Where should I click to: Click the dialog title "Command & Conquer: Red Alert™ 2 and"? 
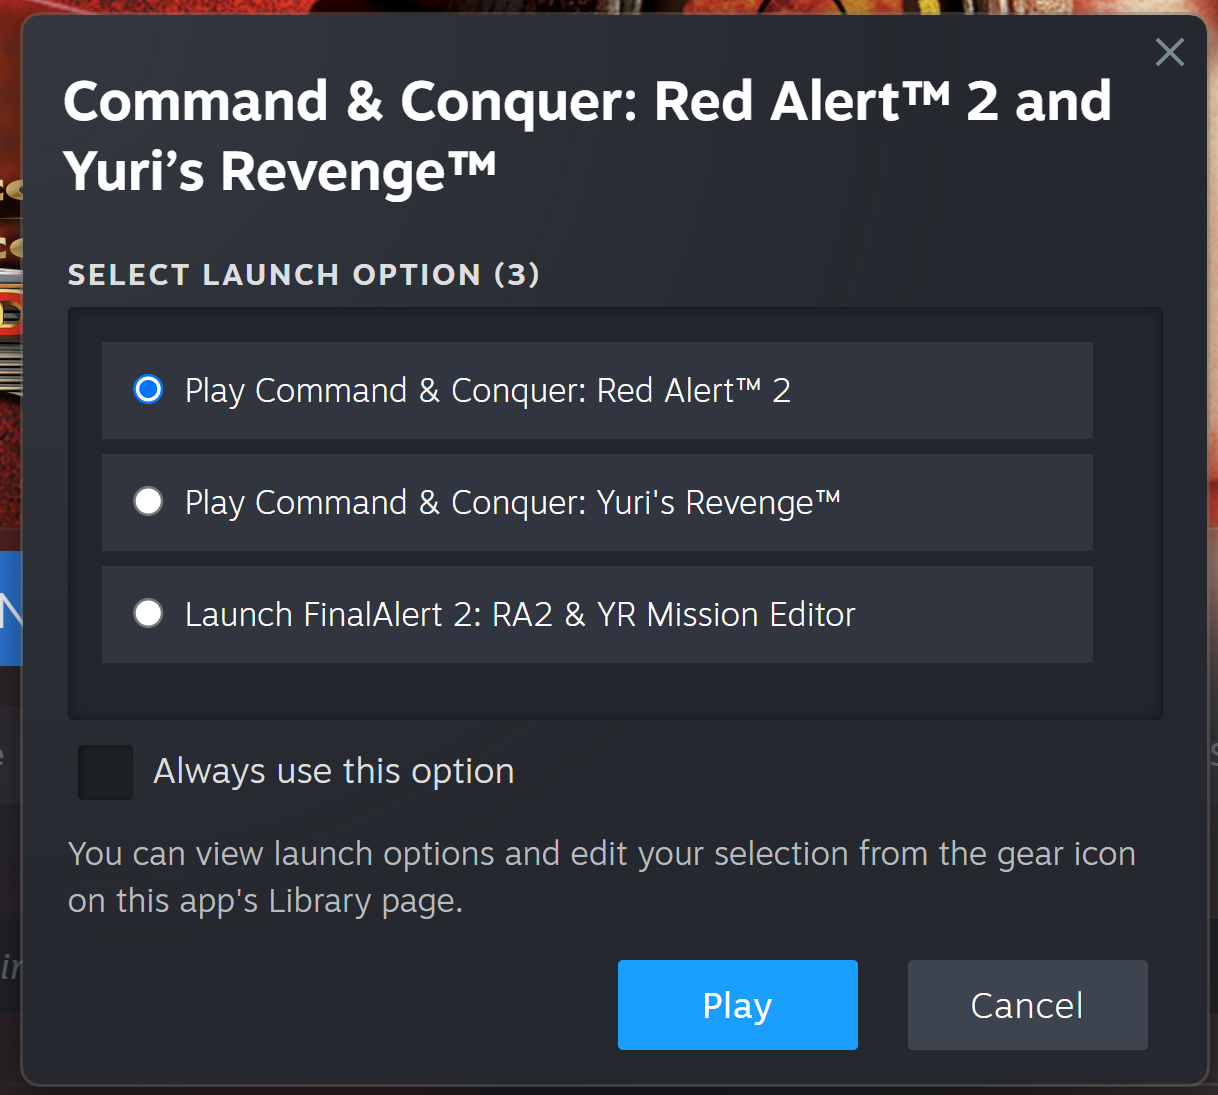pyautogui.click(x=587, y=102)
